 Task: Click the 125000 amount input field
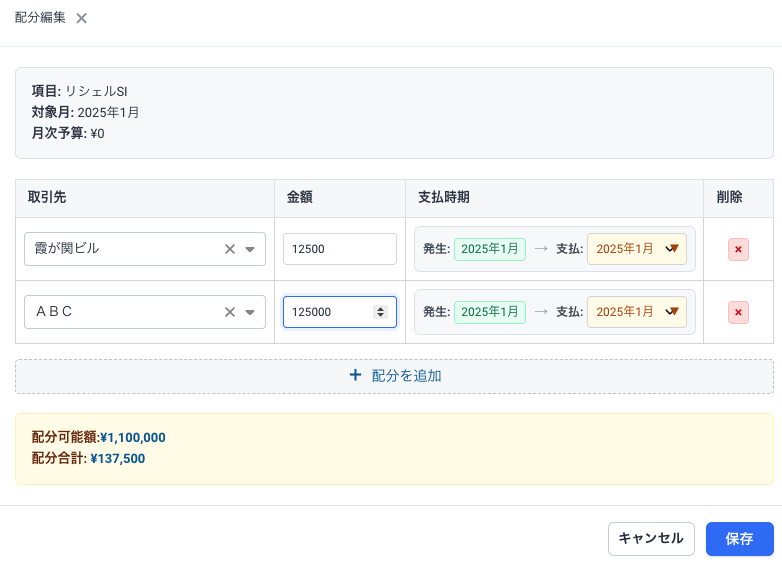328,312
